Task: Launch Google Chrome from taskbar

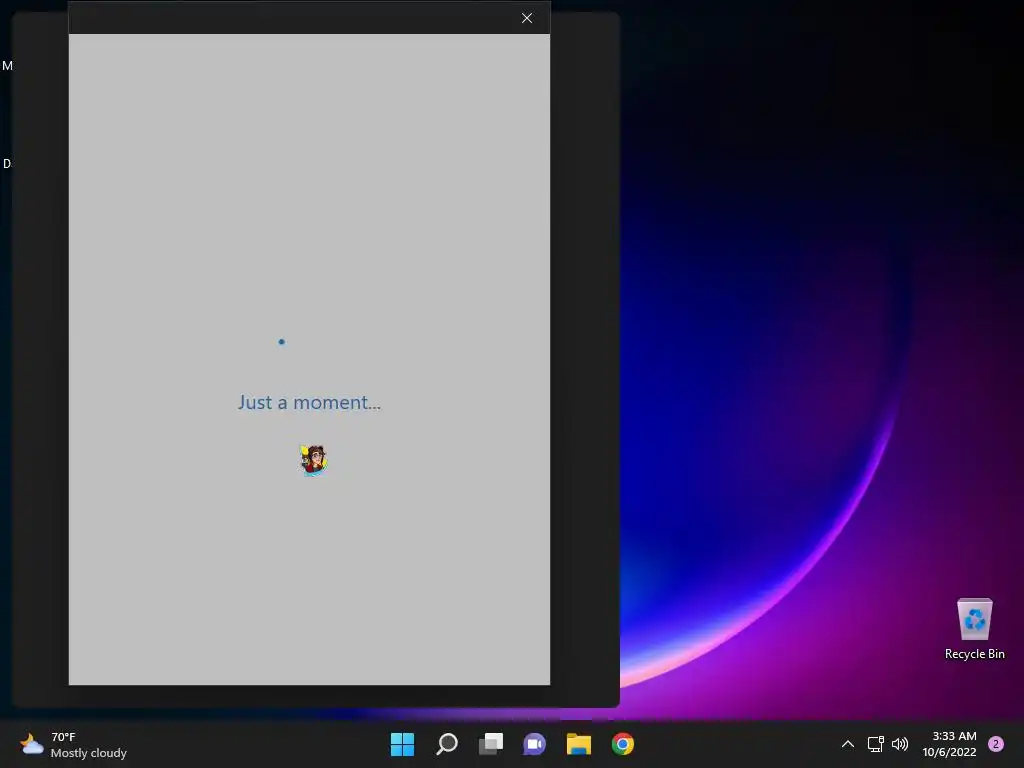Action: point(622,744)
